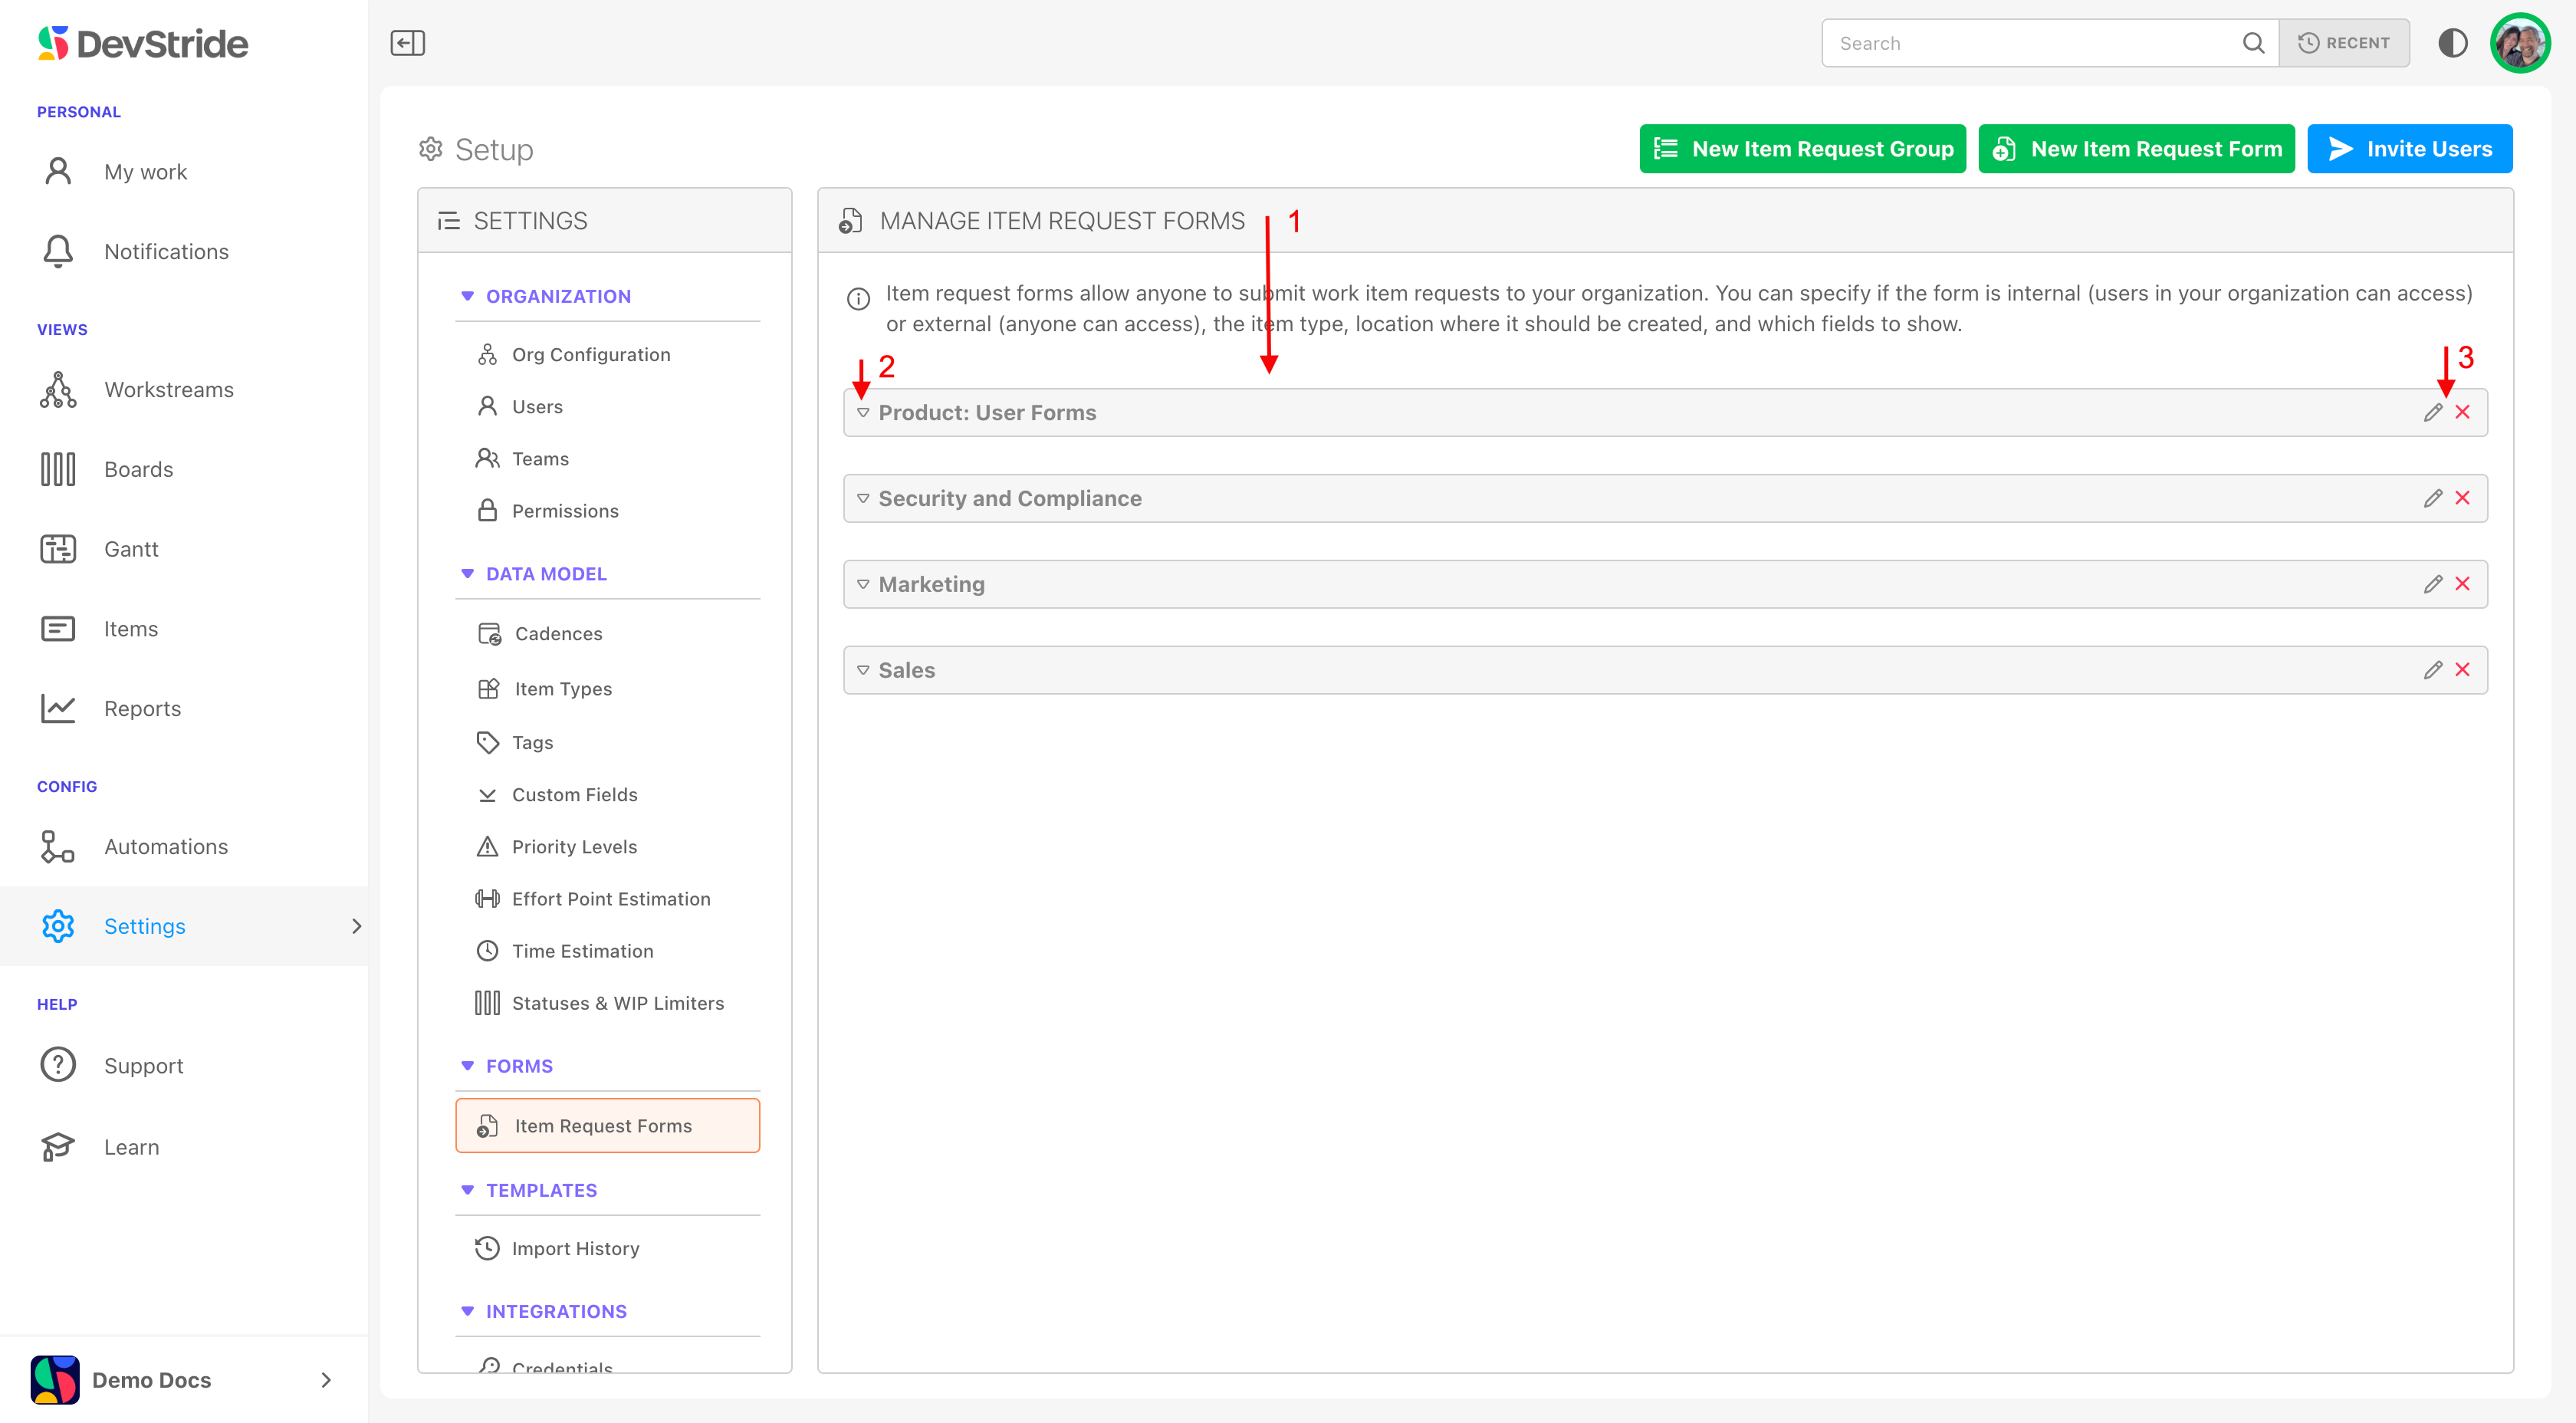This screenshot has height=1423, width=2576.
Task: Expand the Marketing form group
Action: pos(863,584)
